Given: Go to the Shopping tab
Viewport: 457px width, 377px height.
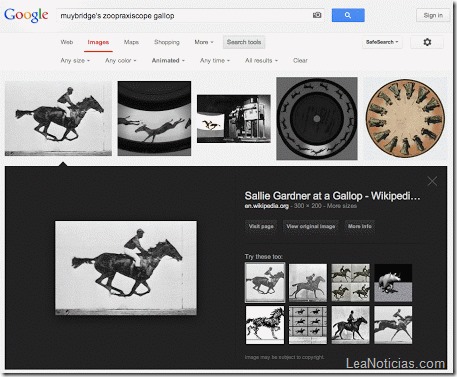Looking at the screenshot, I should 167,42.
